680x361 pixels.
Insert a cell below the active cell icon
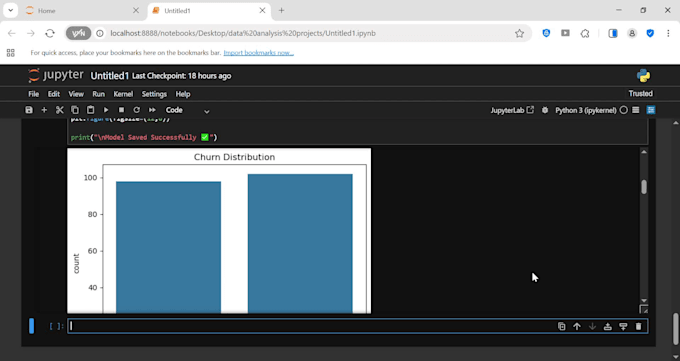(x=623, y=326)
